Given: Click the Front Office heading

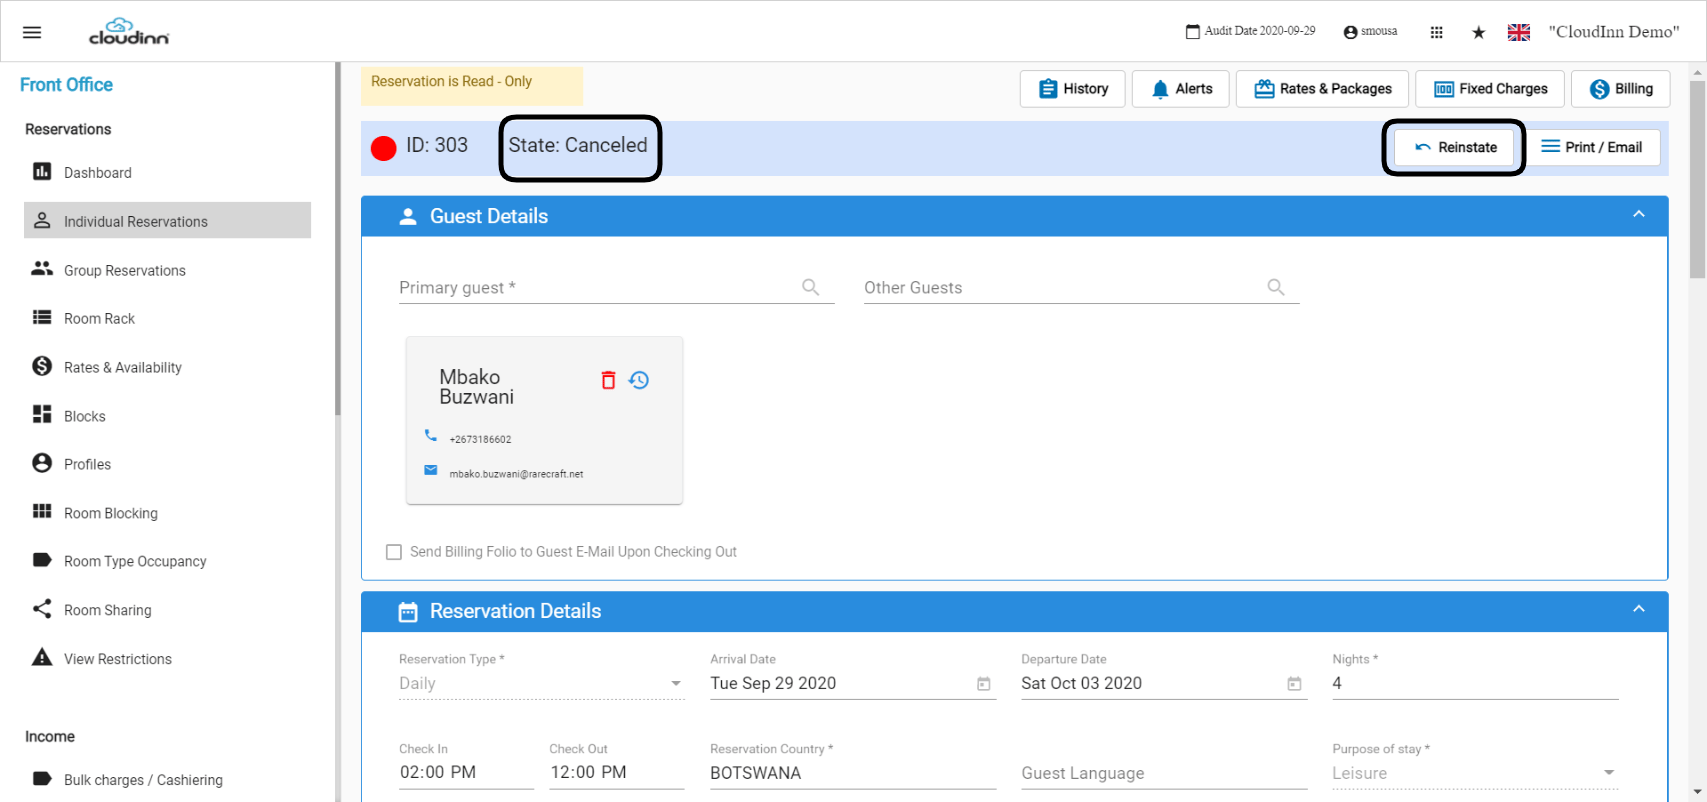Looking at the screenshot, I should (66, 85).
